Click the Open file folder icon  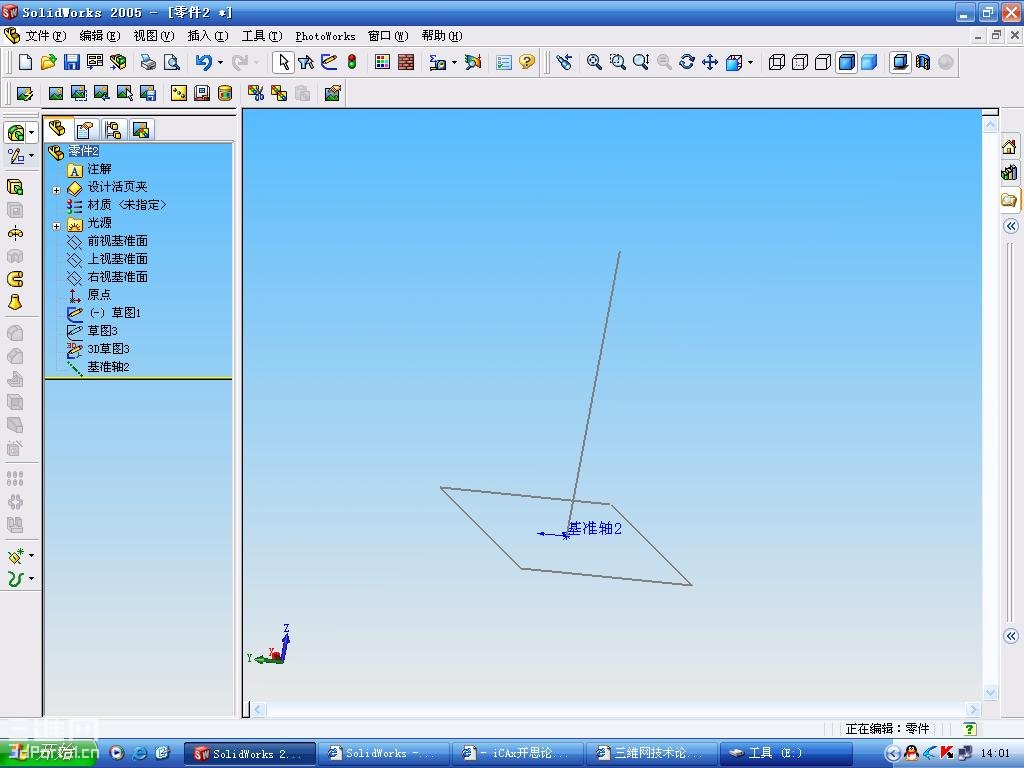(x=48, y=62)
